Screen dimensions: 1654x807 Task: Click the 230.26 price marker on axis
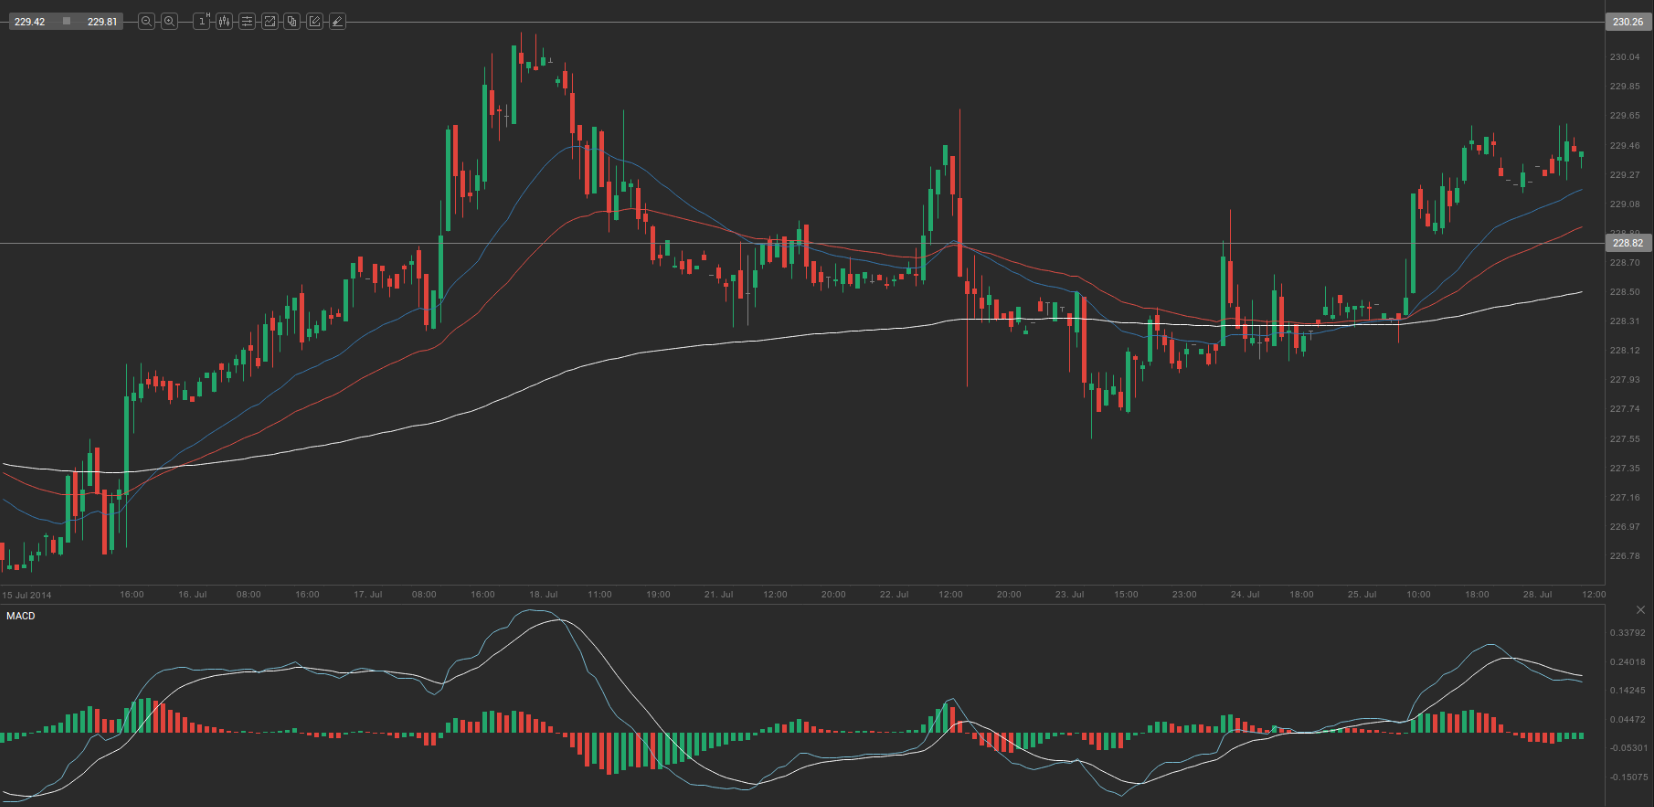(x=1627, y=22)
